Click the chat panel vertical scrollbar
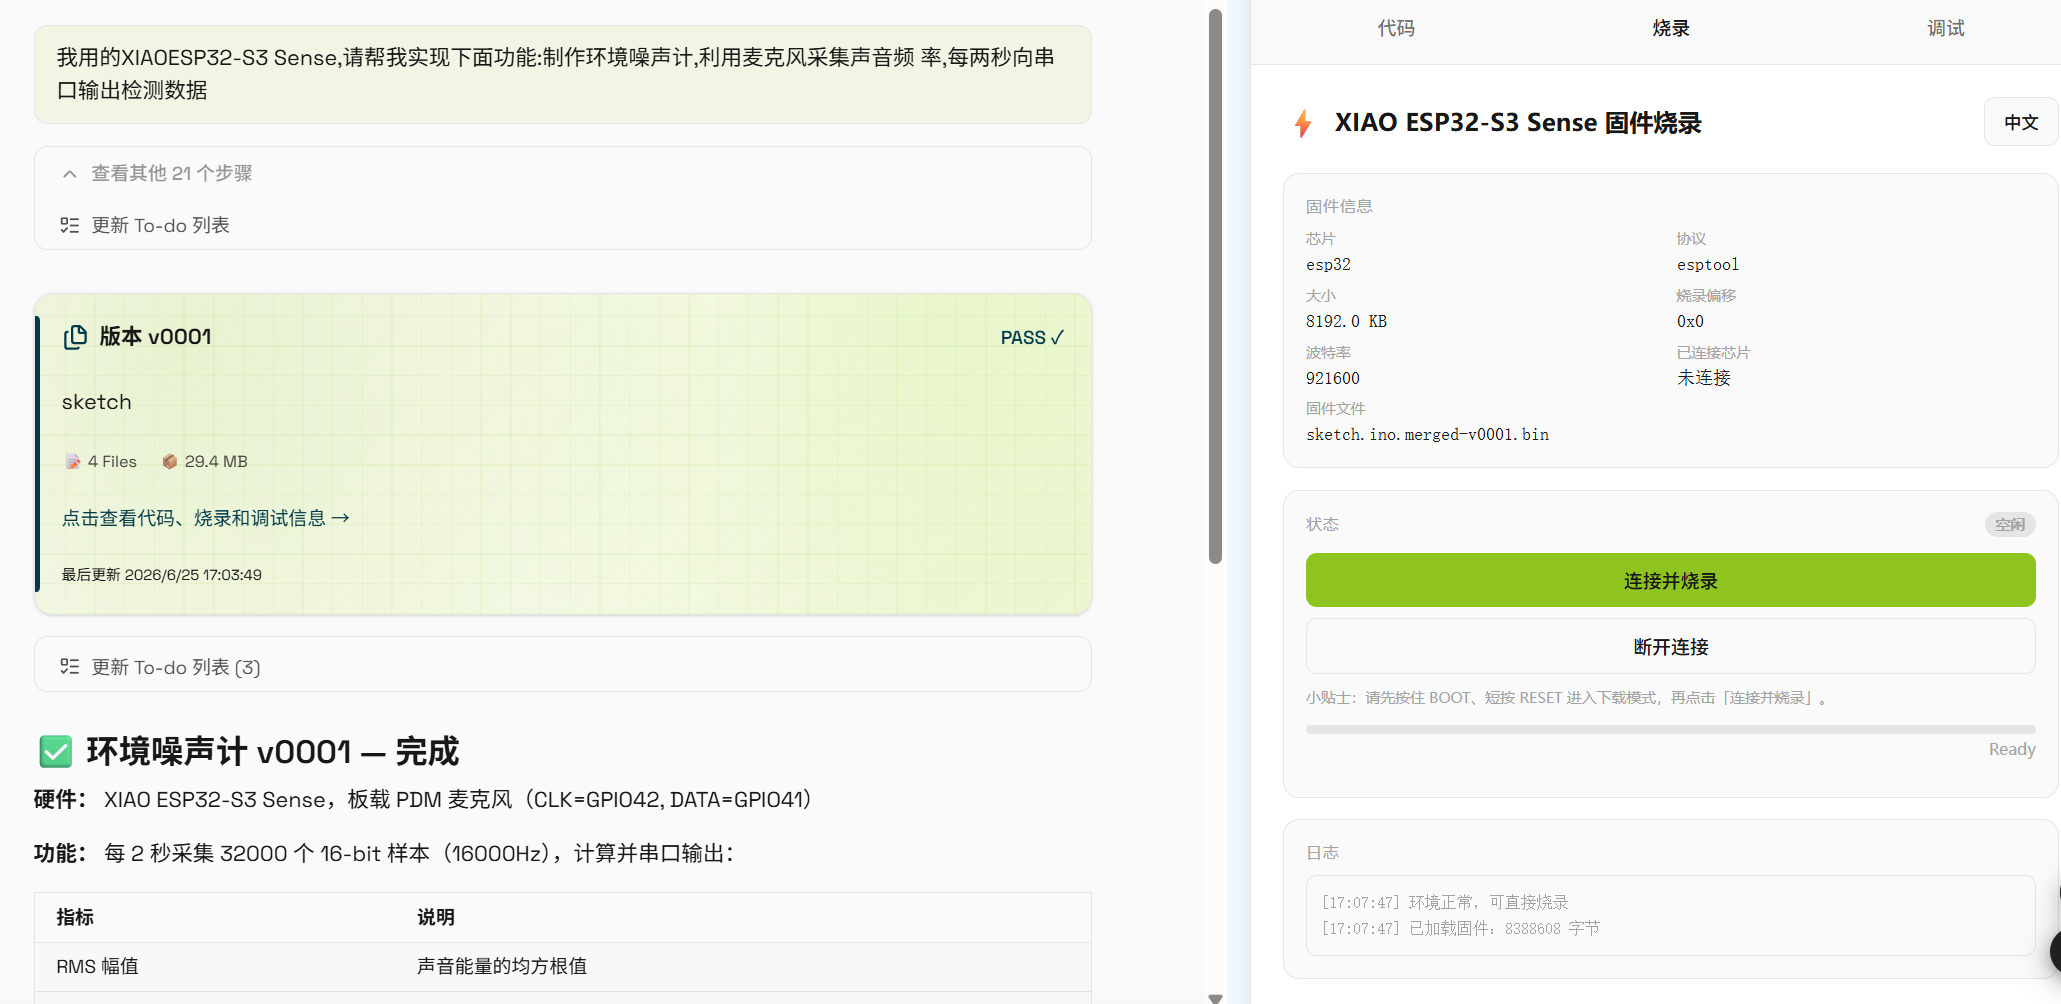 1215,287
